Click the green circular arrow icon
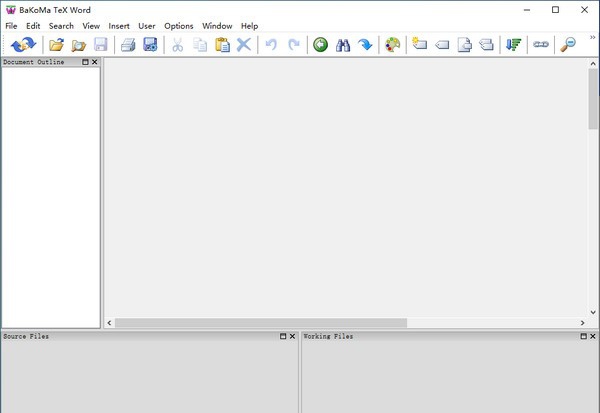600x413 pixels. tap(320, 45)
